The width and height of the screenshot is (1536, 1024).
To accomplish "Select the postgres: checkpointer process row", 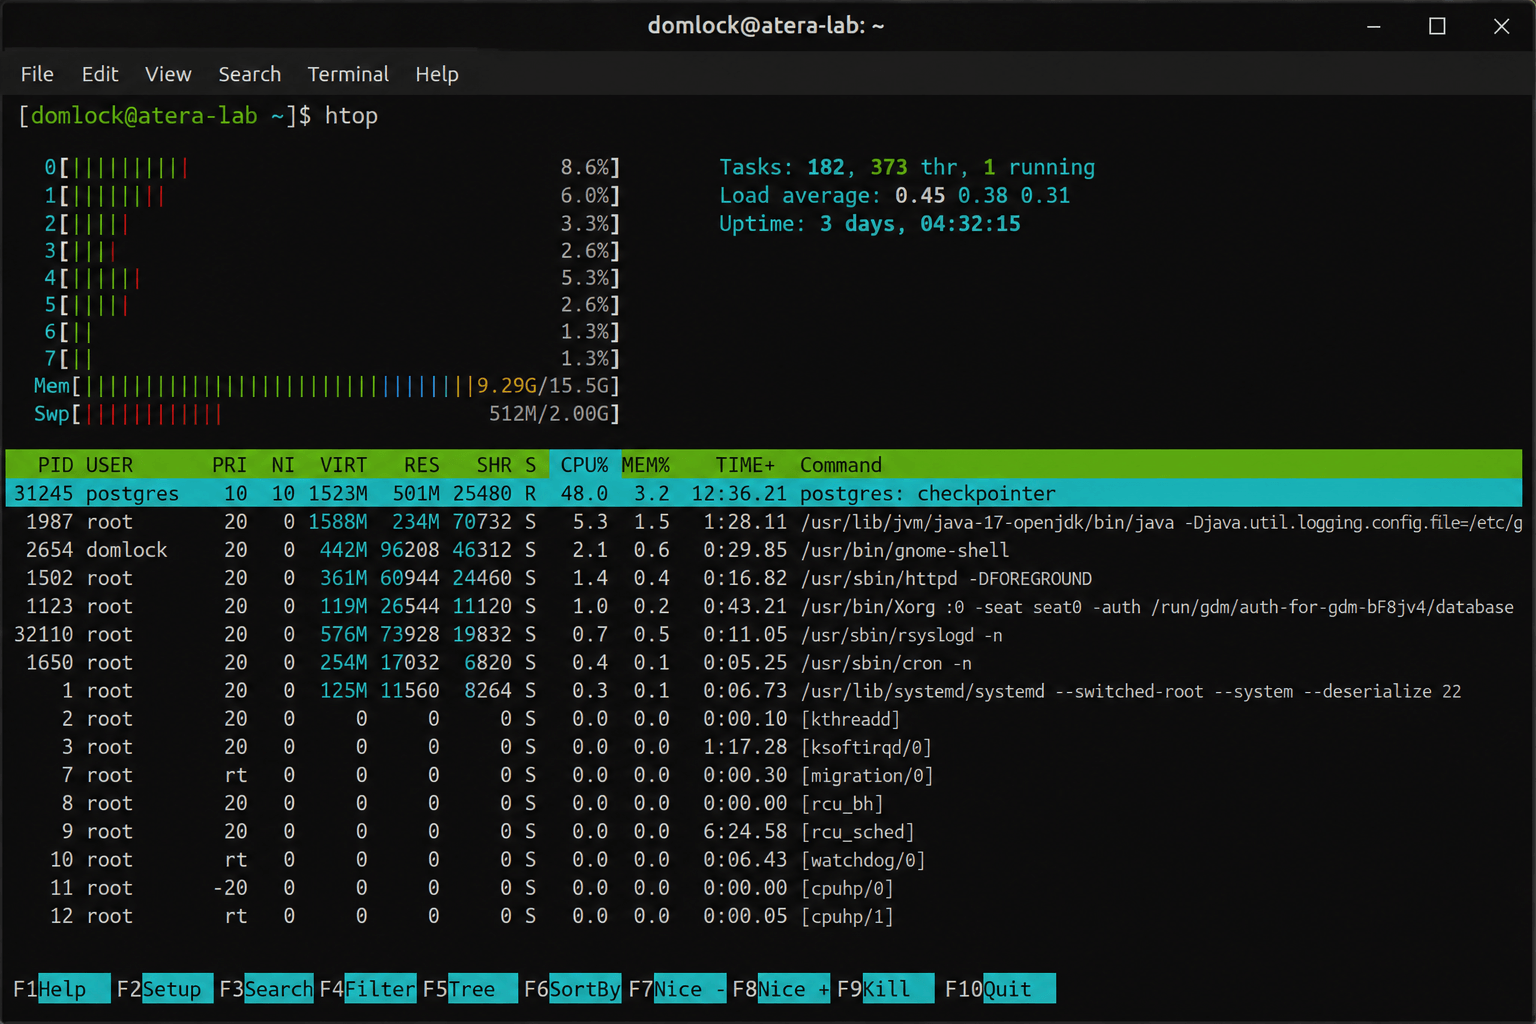I will [764, 493].
